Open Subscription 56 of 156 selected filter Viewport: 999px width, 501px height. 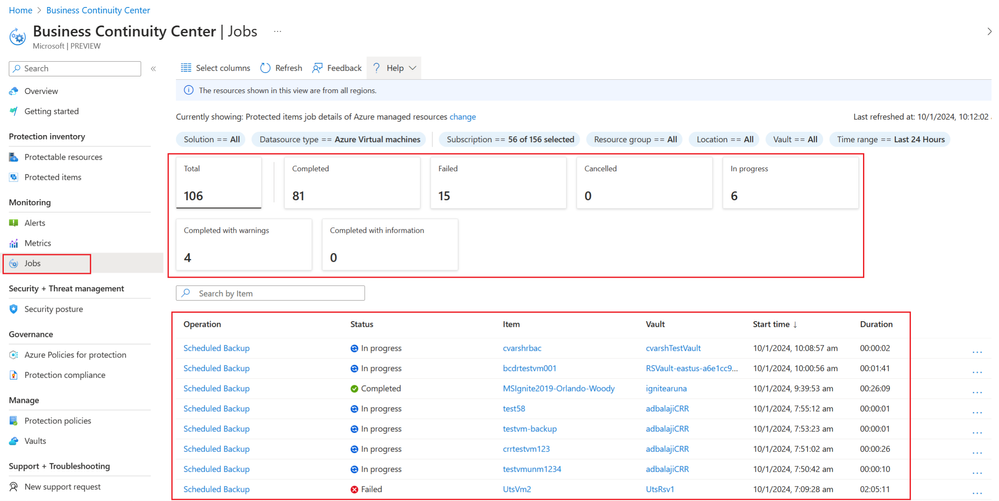coord(510,140)
